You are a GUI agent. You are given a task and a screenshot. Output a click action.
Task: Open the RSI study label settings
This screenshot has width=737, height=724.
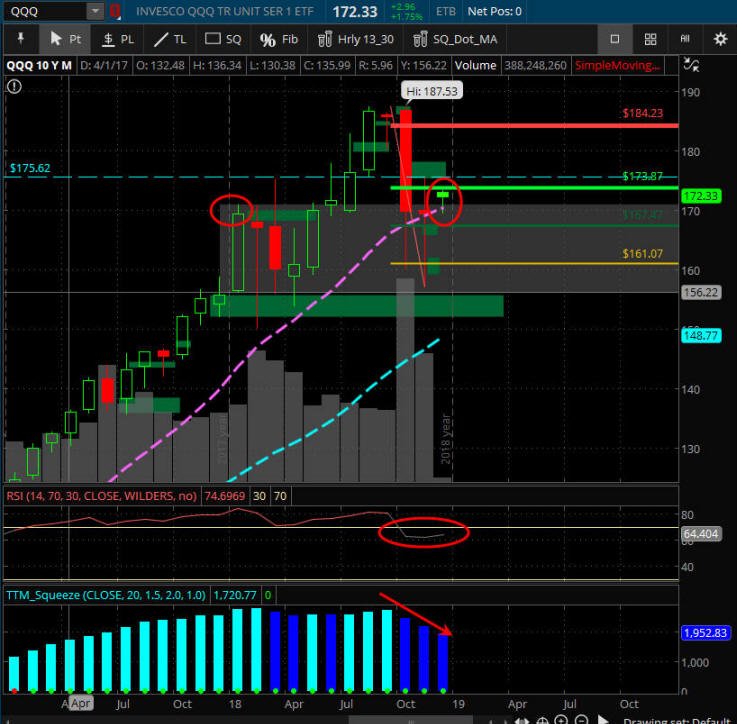click(102, 496)
